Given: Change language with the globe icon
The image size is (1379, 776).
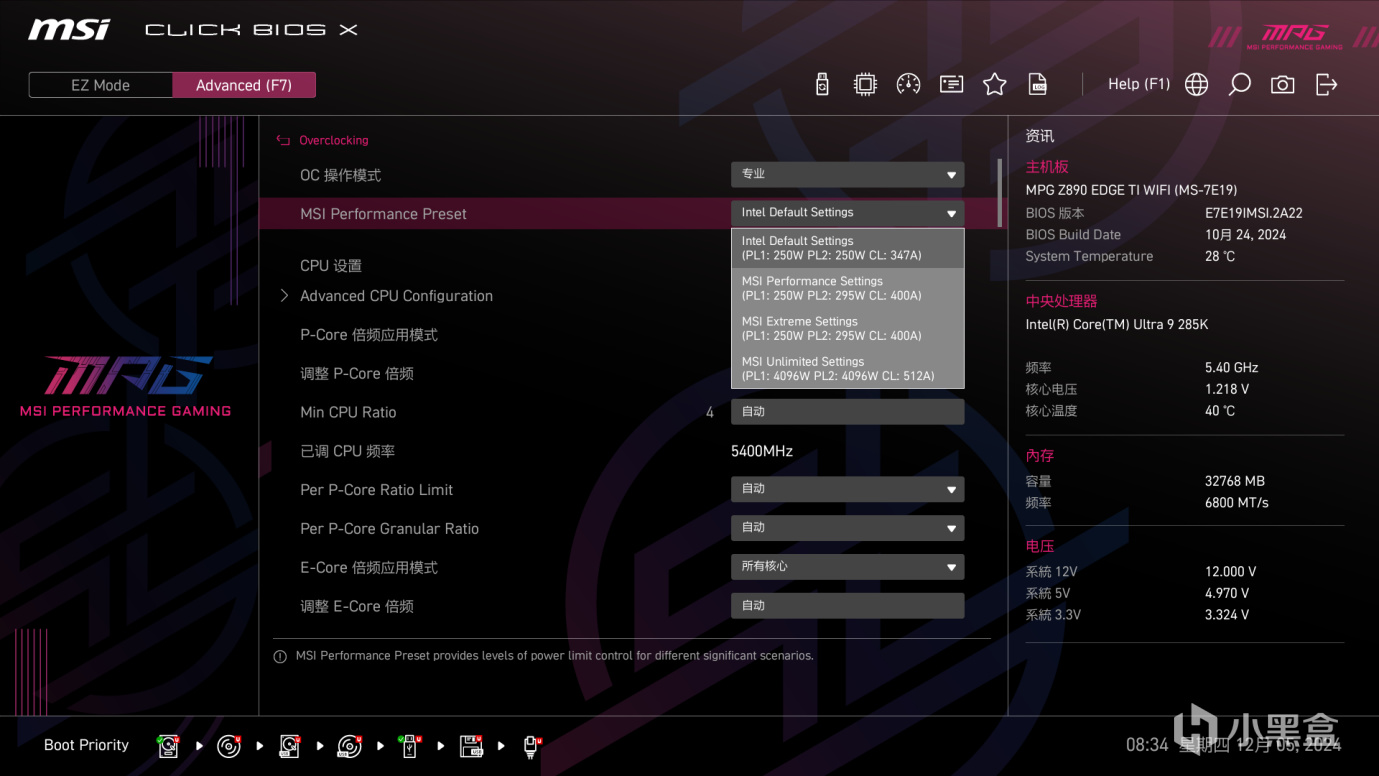Looking at the screenshot, I should 1196,85.
